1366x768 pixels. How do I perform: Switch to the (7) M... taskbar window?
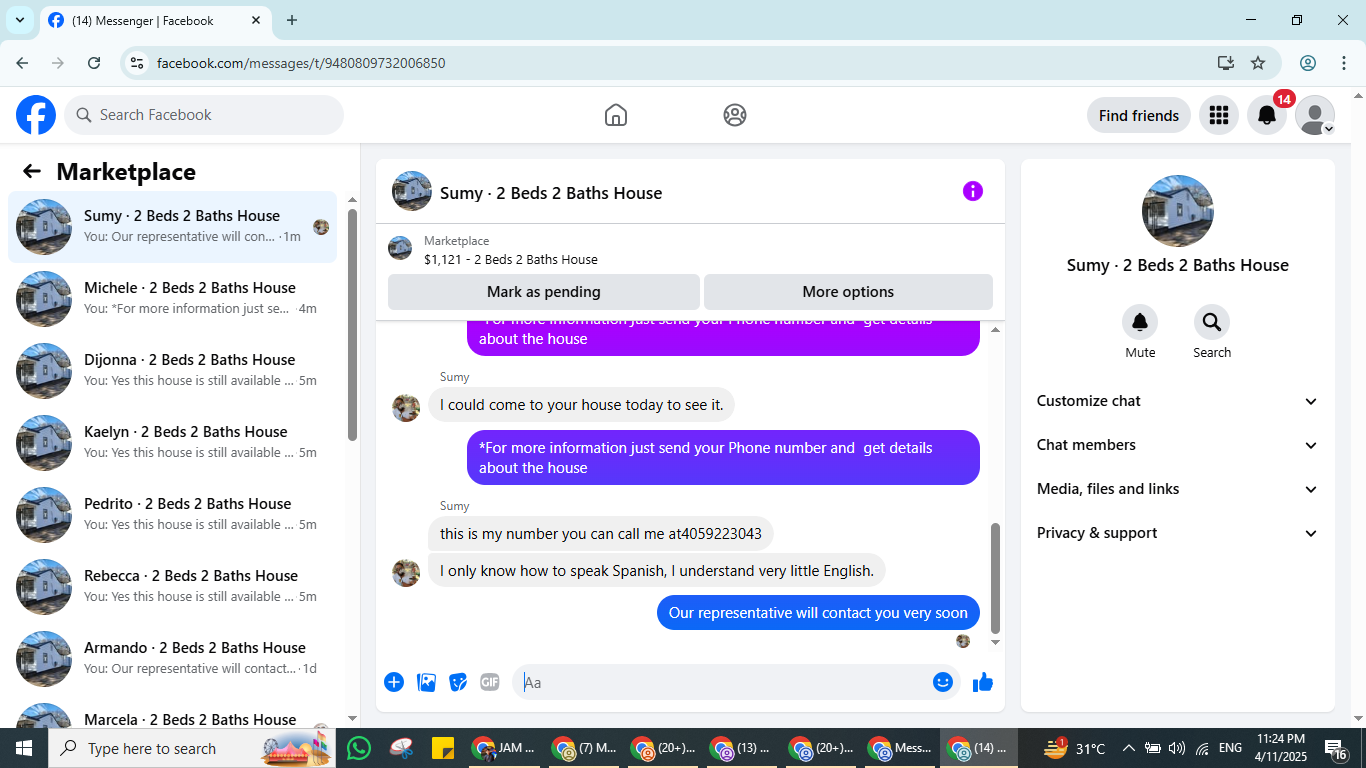click(x=586, y=748)
